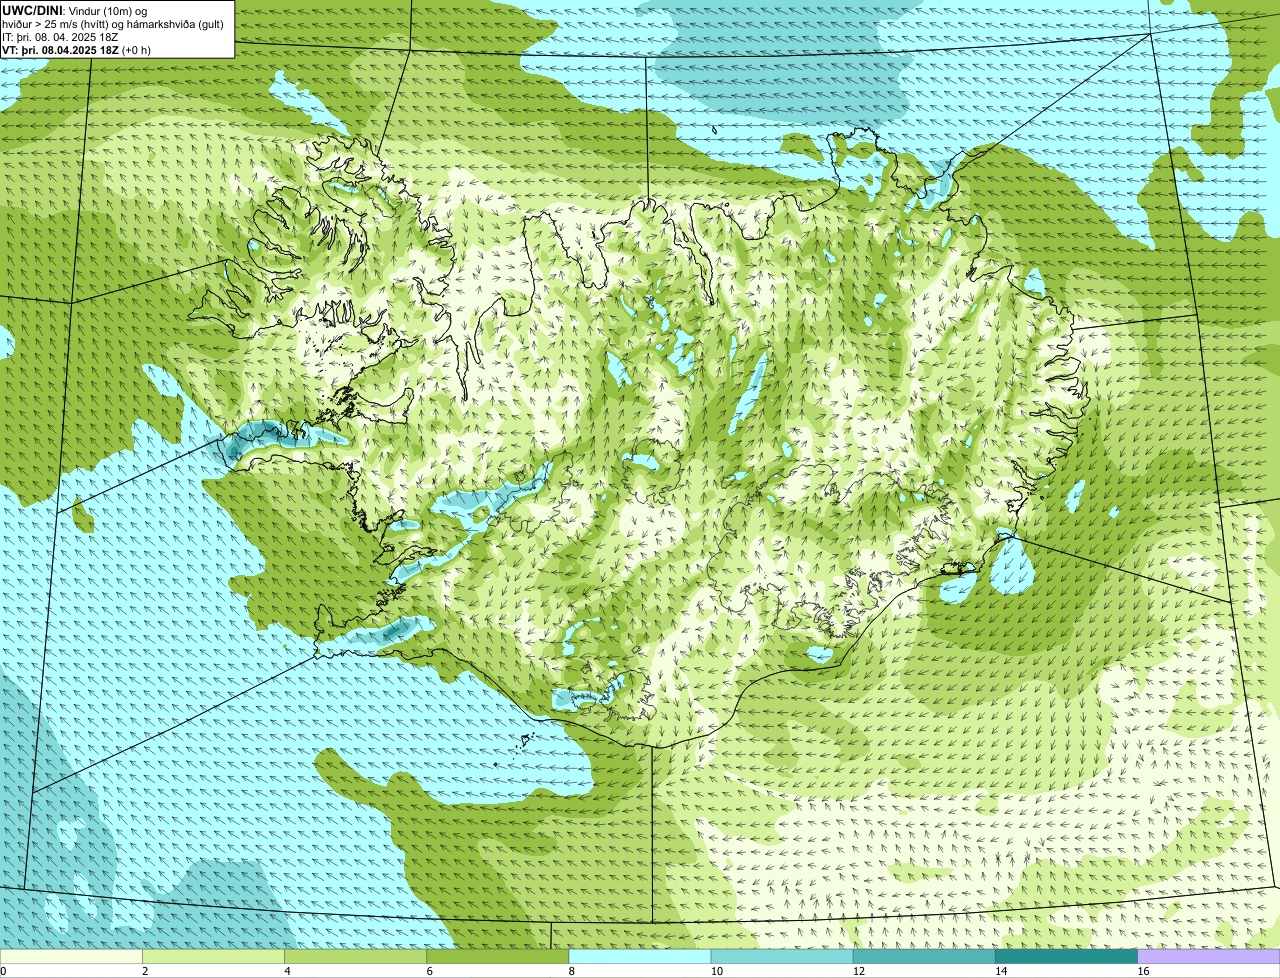Click the colorbar tick label '14'
The width and height of the screenshot is (1280, 978).
point(1000,971)
